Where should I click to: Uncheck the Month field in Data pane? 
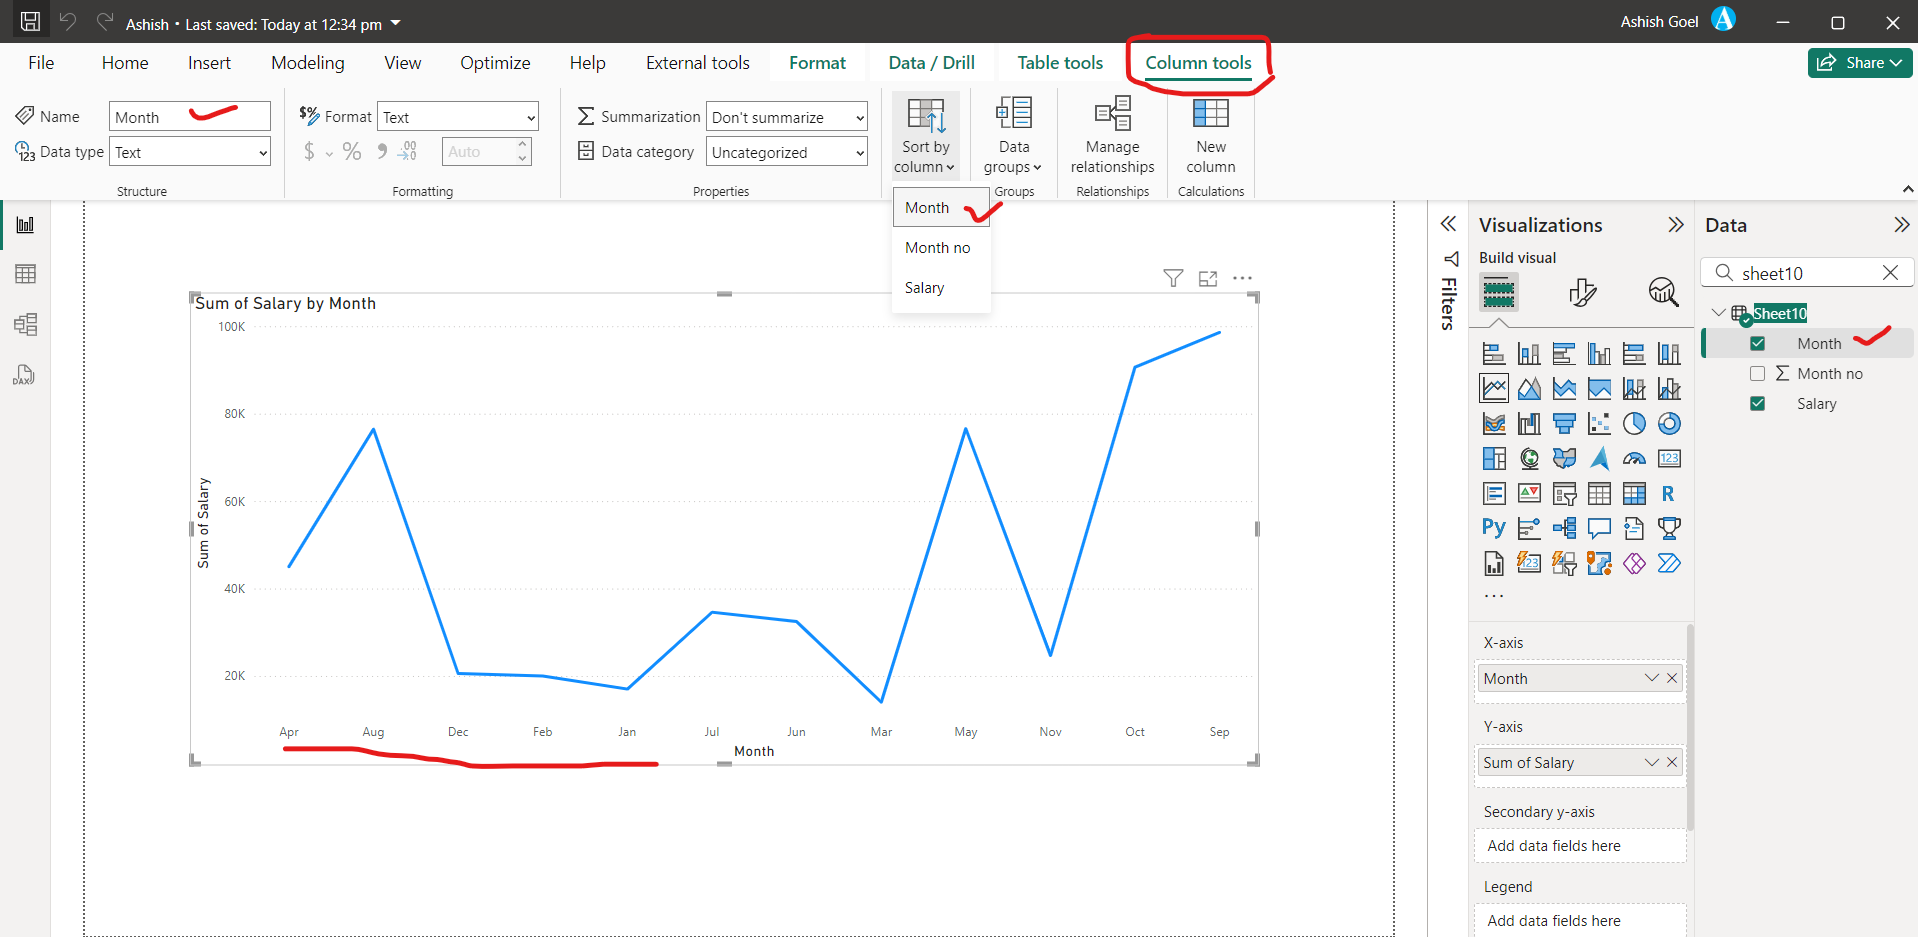(1759, 343)
